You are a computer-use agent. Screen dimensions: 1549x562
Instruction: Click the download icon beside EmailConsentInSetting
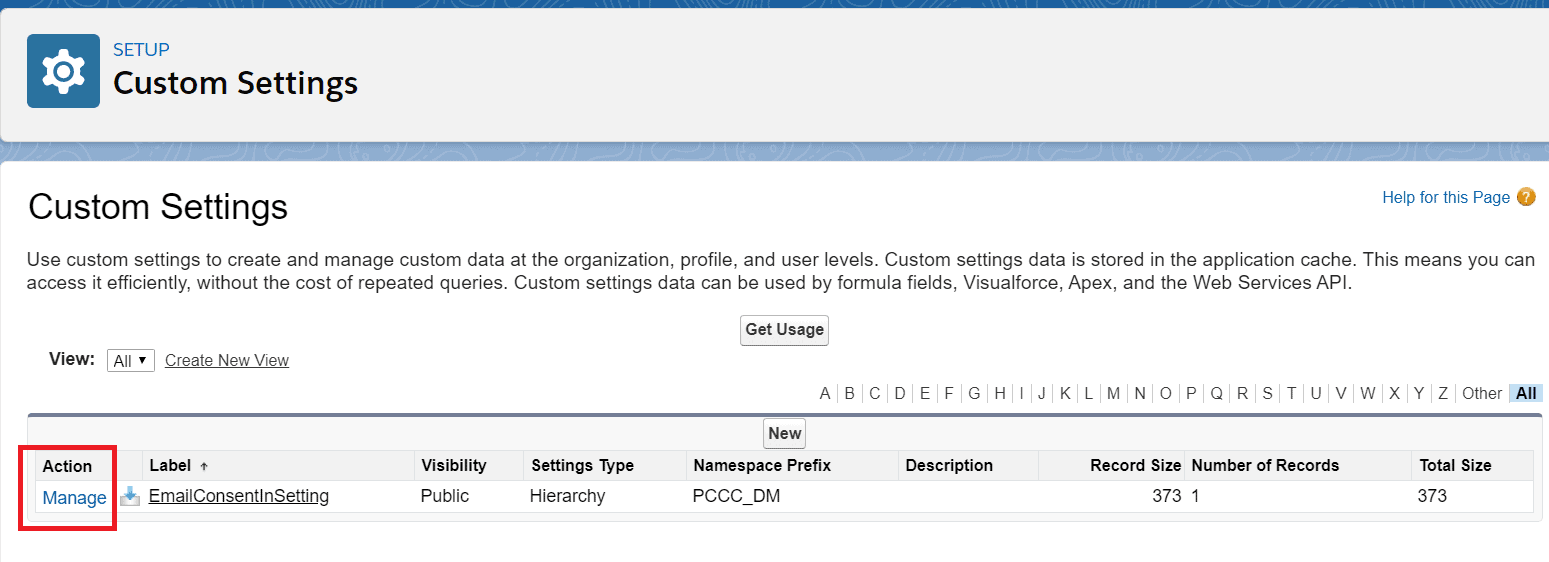click(x=130, y=496)
